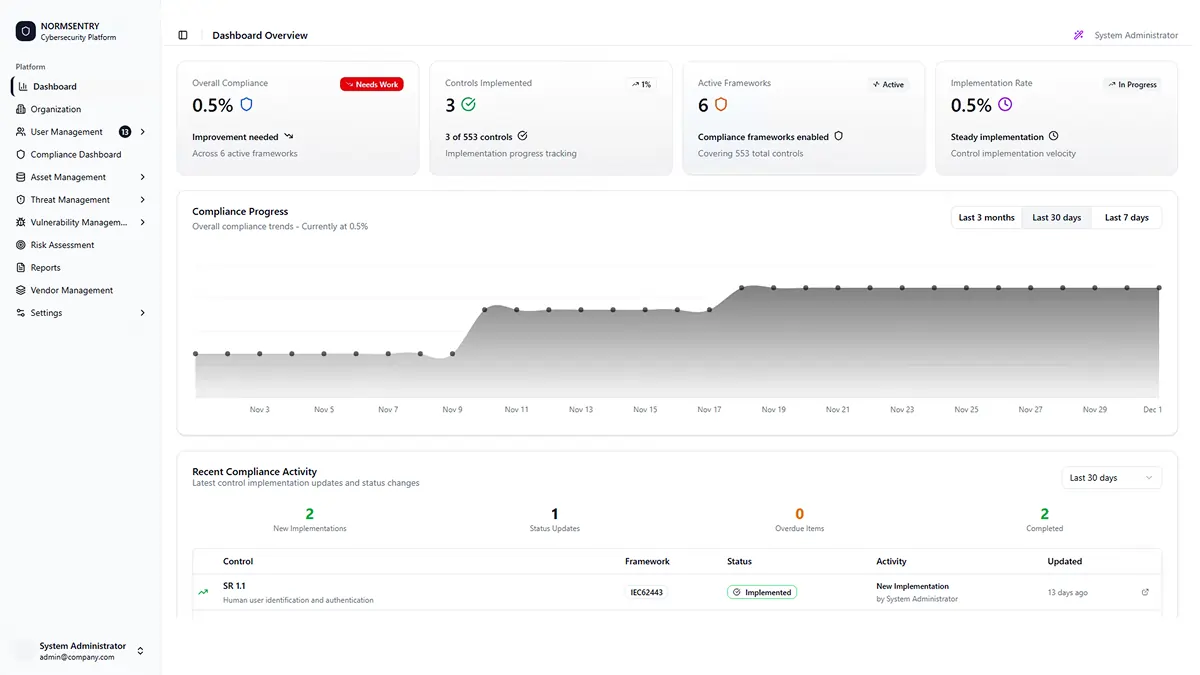This screenshot has height=675, width=1200.
Task: Select the Last 30 days chart range tab
Action: [x=1056, y=217]
